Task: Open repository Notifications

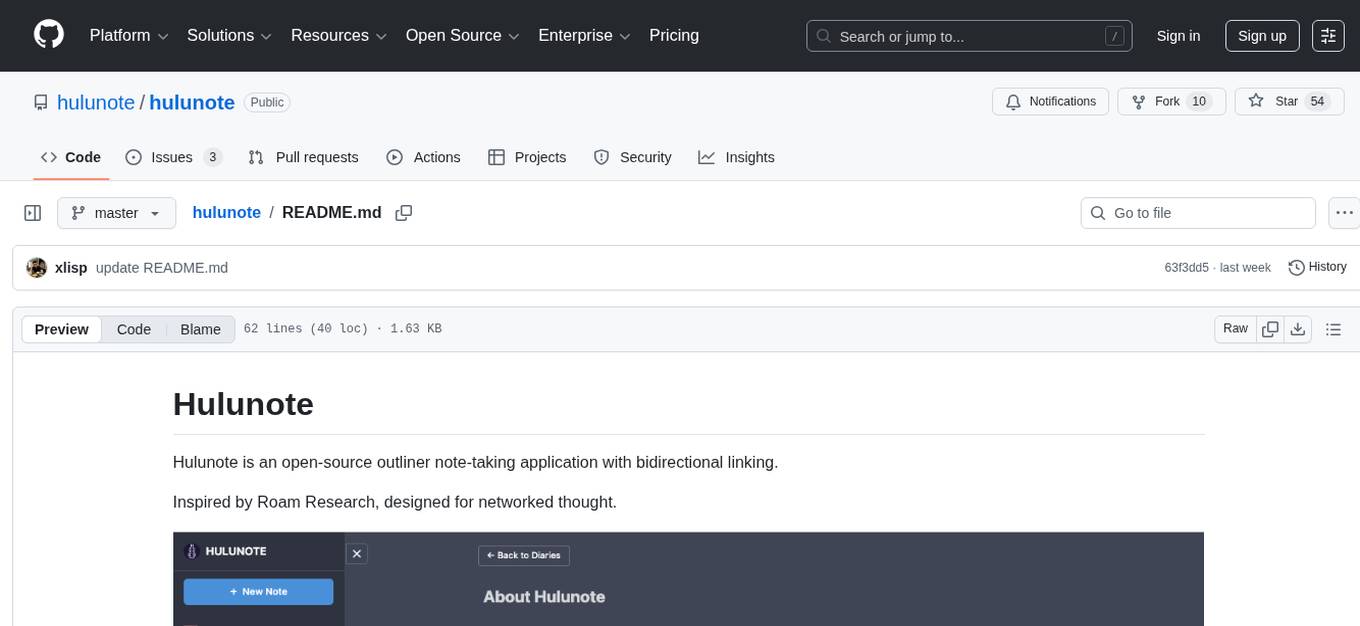Action: [1050, 101]
